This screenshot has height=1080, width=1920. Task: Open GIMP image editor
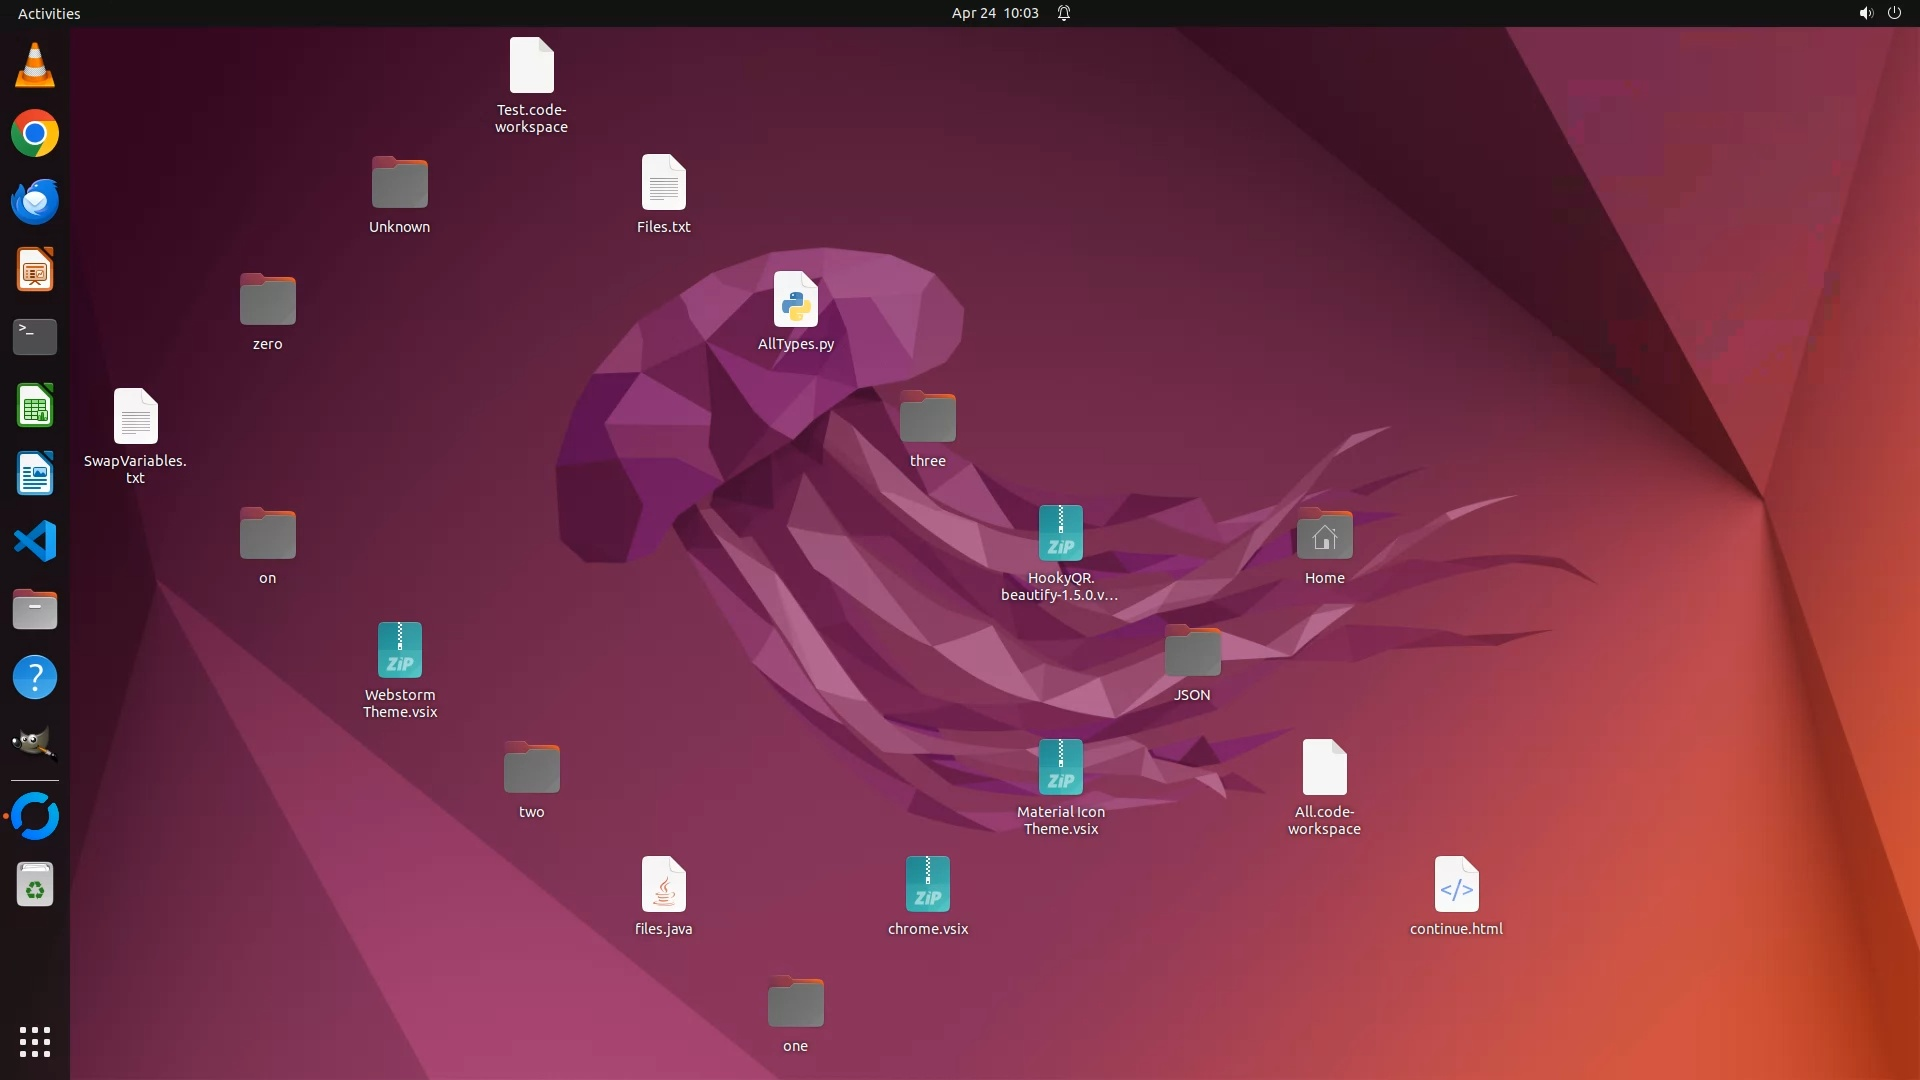pyautogui.click(x=35, y=745)
